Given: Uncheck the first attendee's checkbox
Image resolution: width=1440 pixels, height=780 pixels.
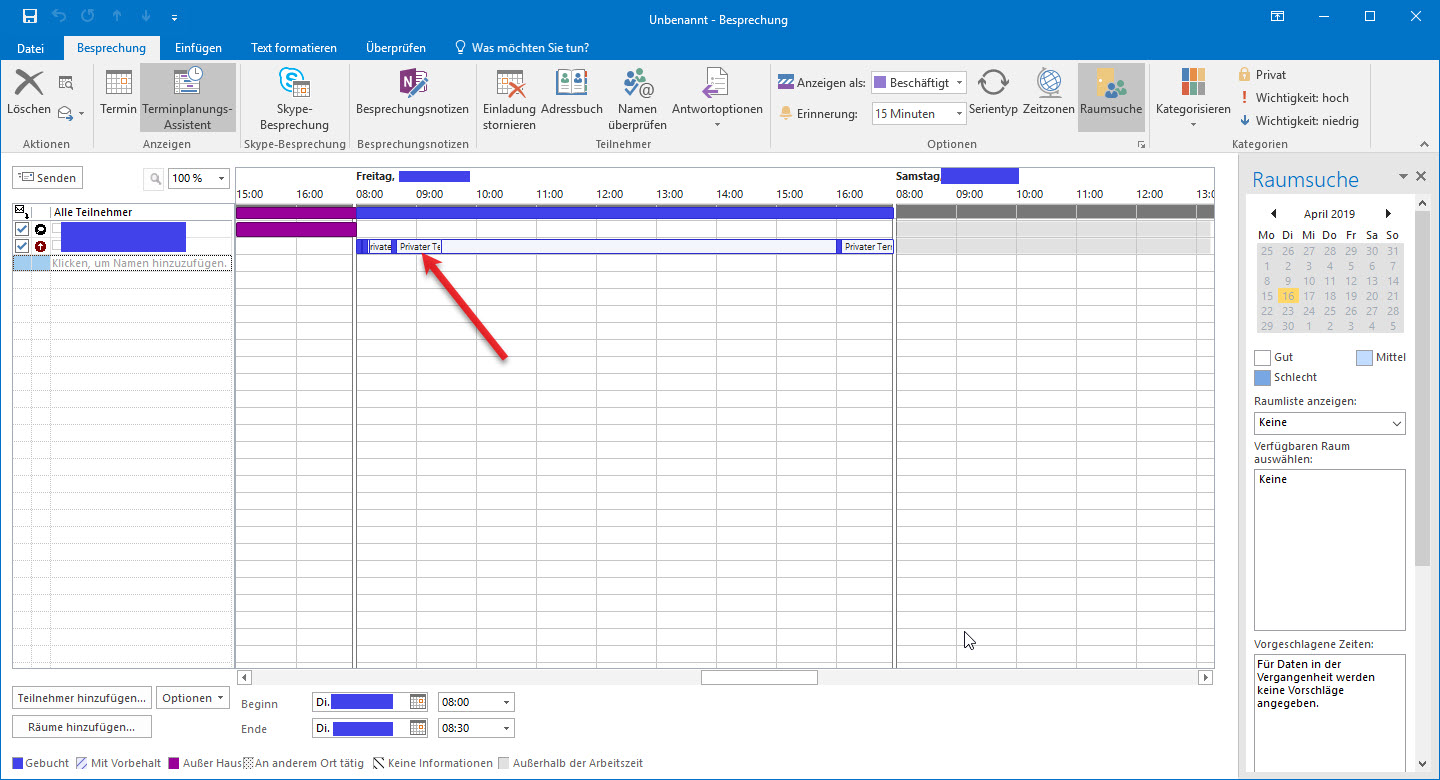Looking at the screenshot, I should coord(22,229).
